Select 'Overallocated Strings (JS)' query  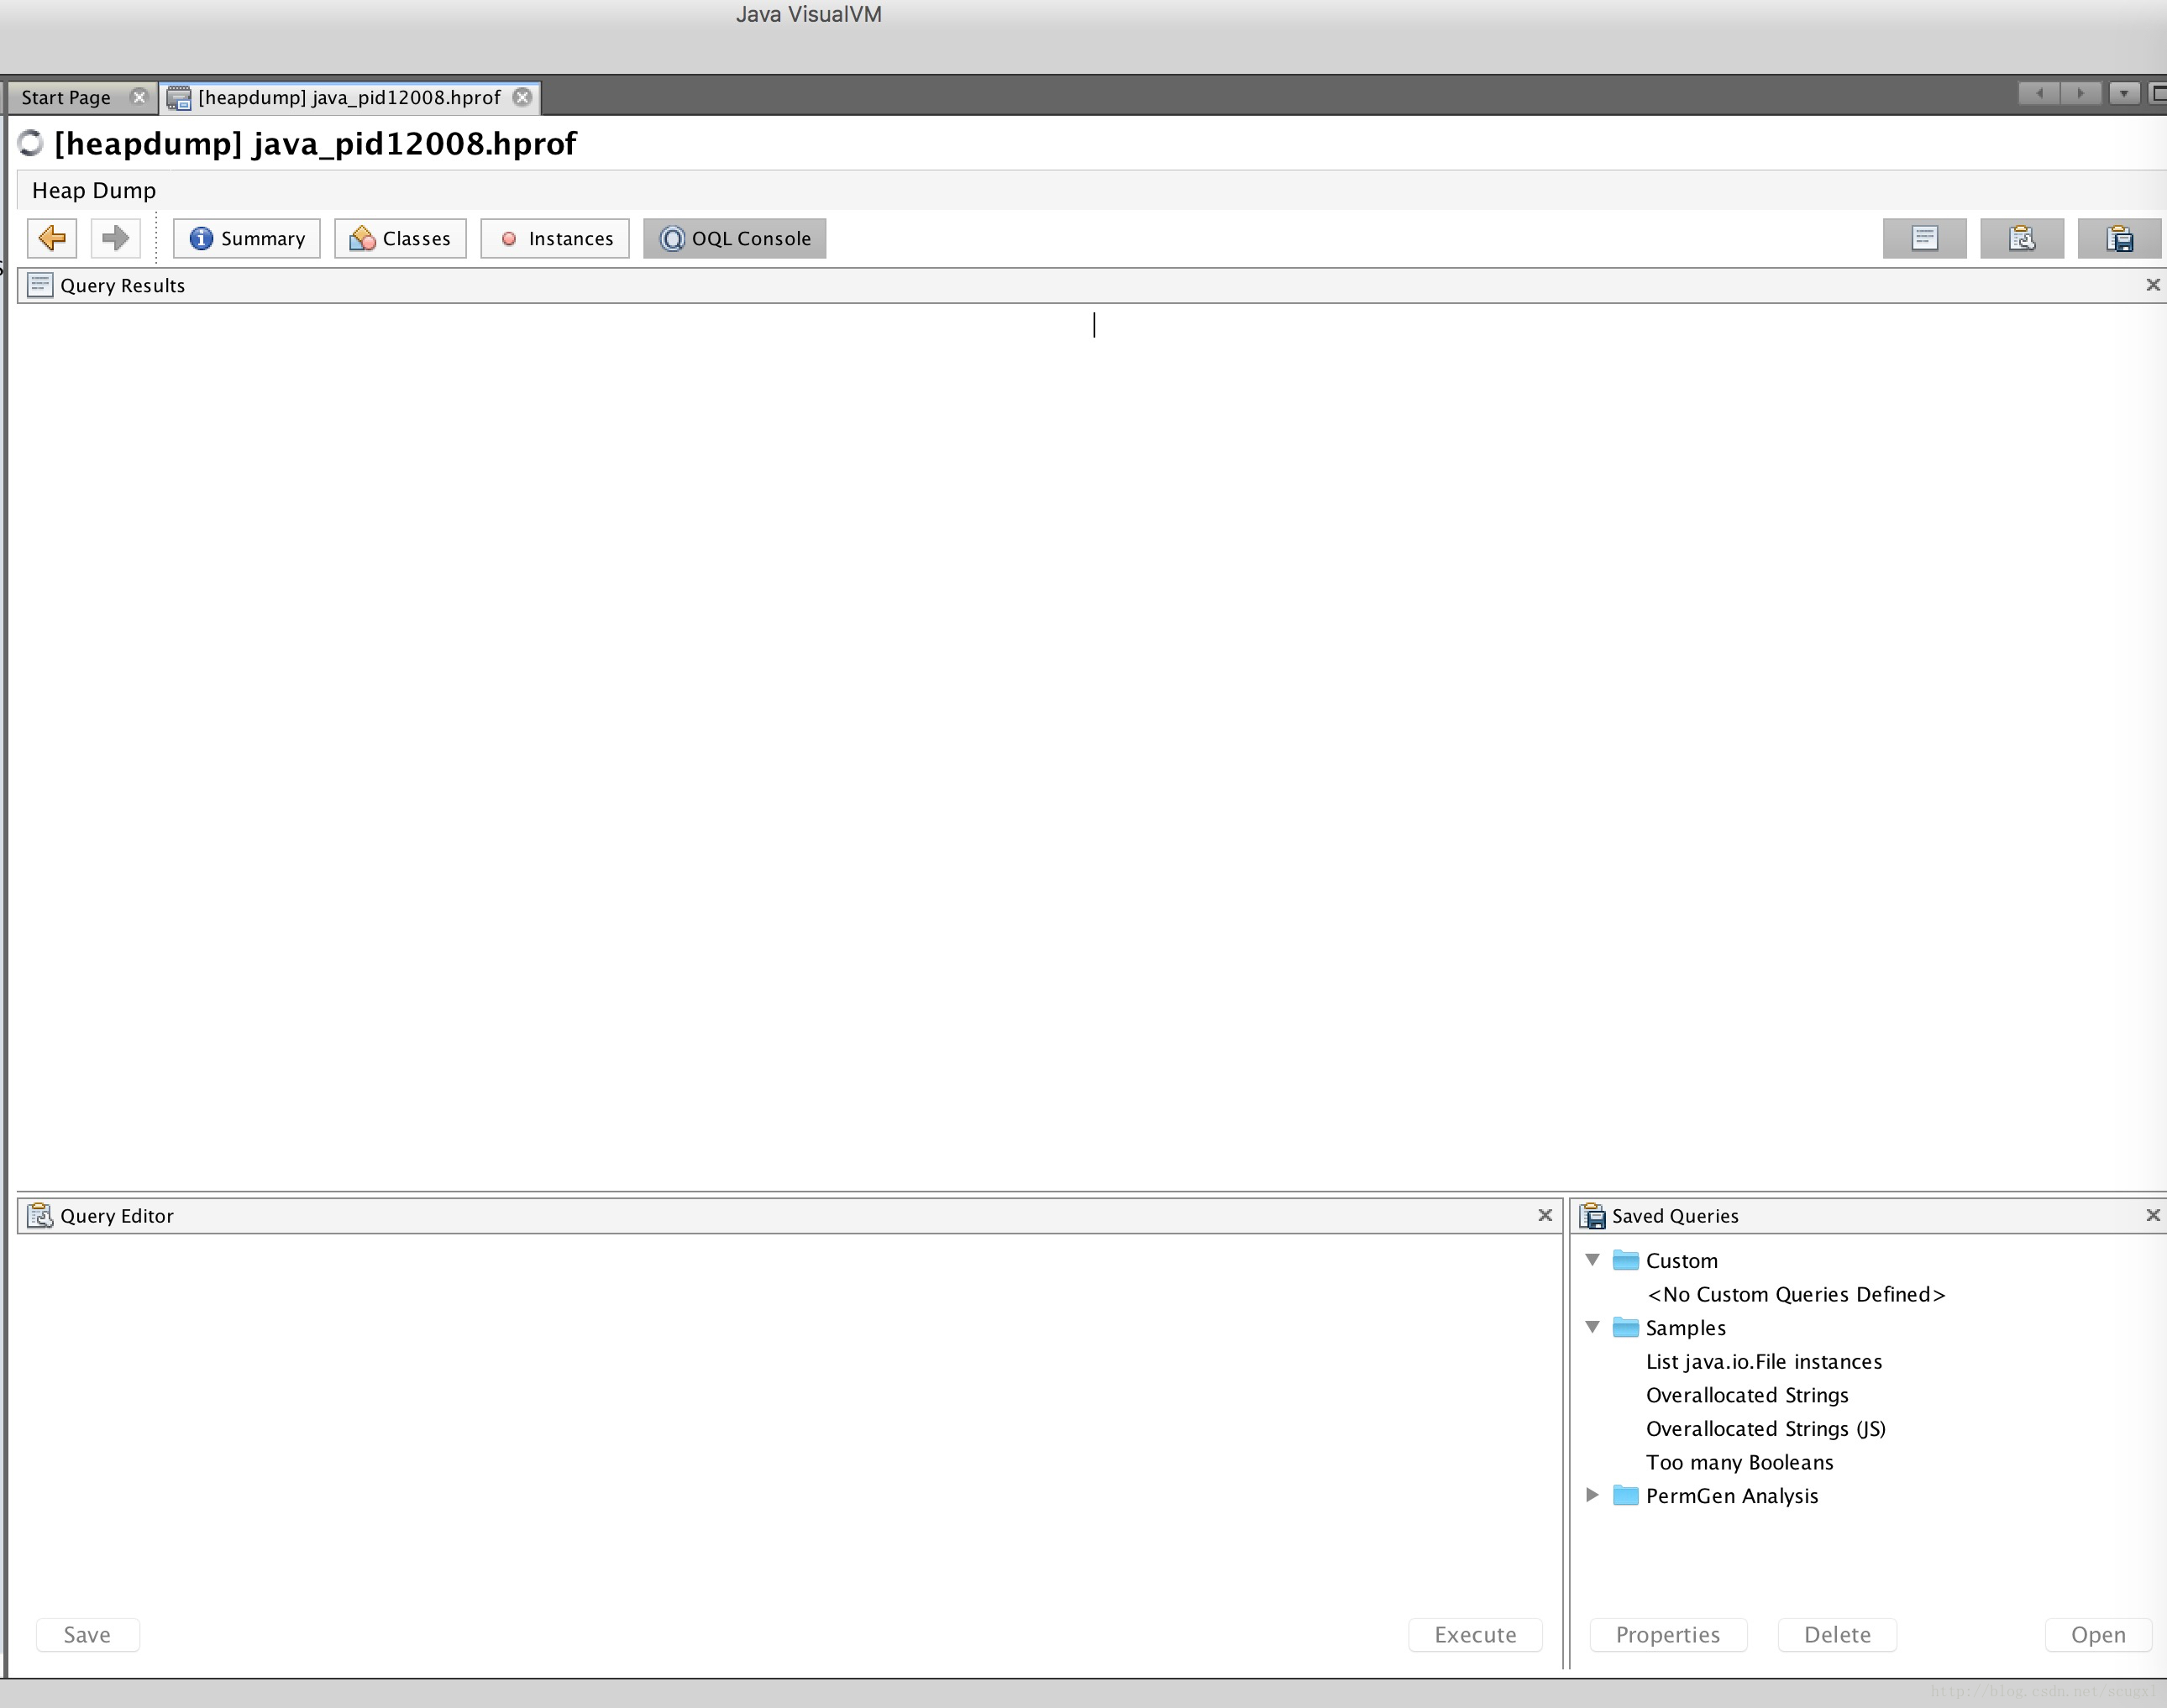pyautogui.click(x=1766, y=1429)
